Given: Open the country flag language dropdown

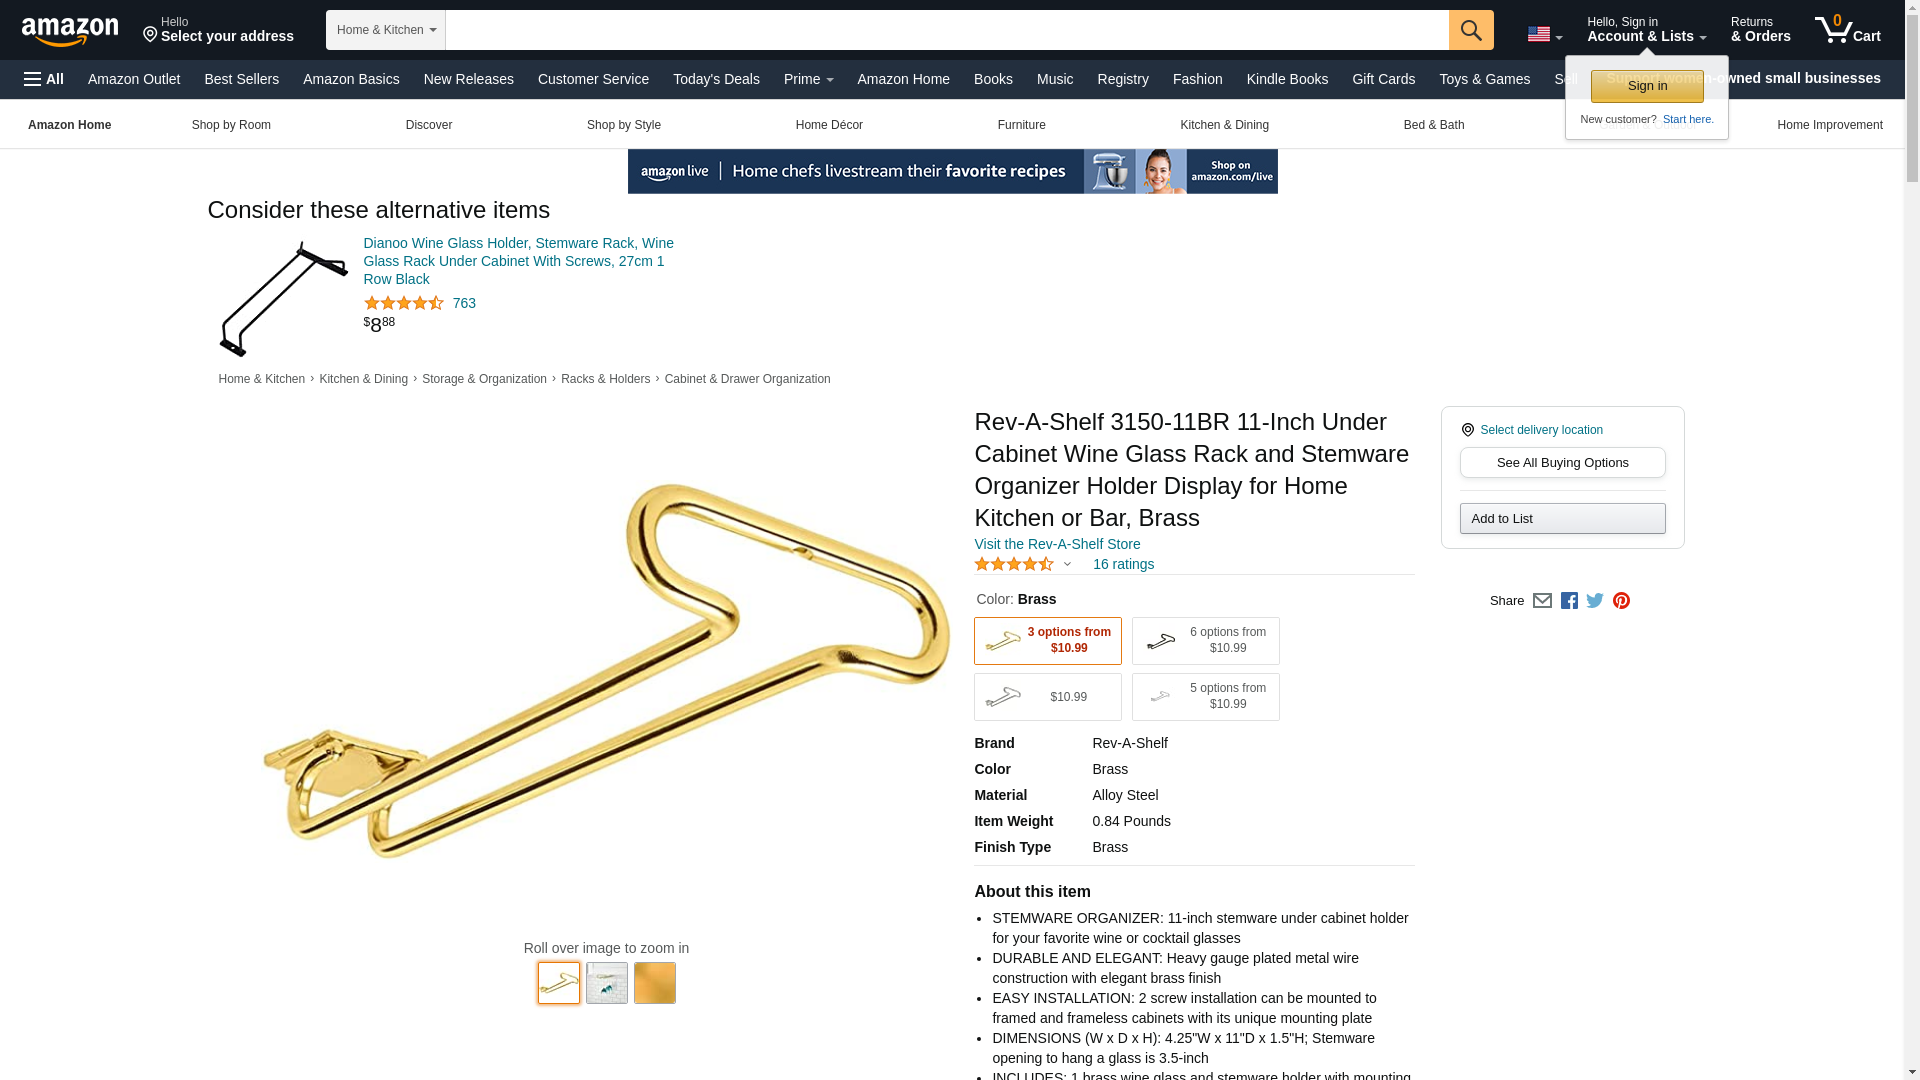Looking at the screenshot, I should tap(1544, 35).
